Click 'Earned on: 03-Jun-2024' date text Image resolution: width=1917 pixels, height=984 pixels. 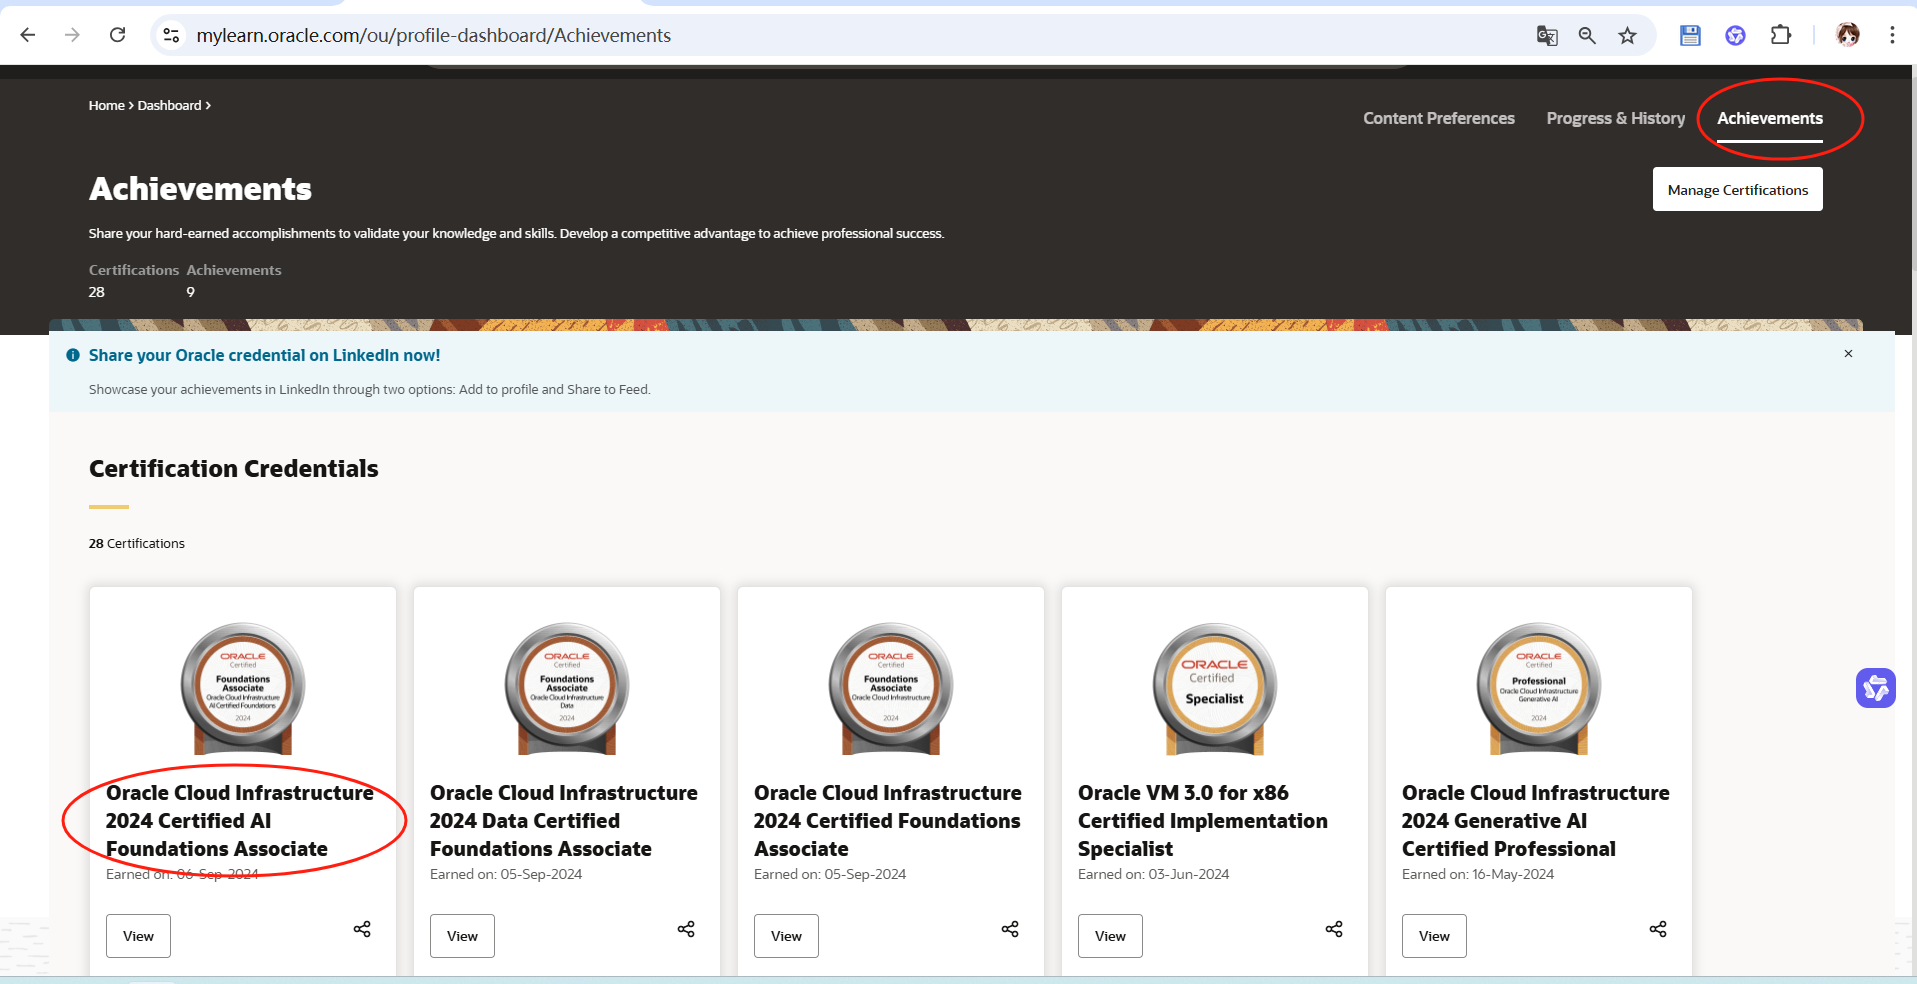coord(1153,874)
